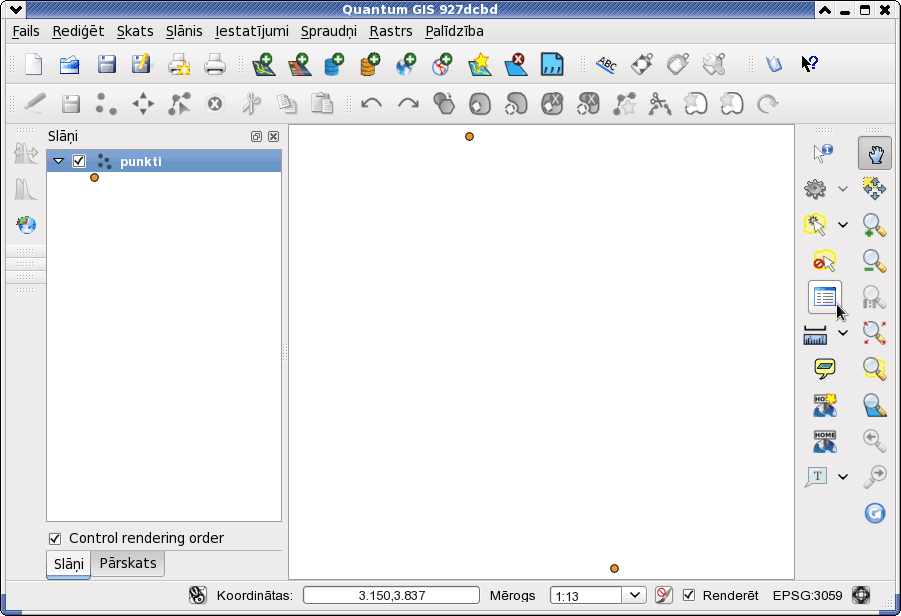Switch to the Slāņi tab
The image size is (901, 616).
[x=68, y=564]
